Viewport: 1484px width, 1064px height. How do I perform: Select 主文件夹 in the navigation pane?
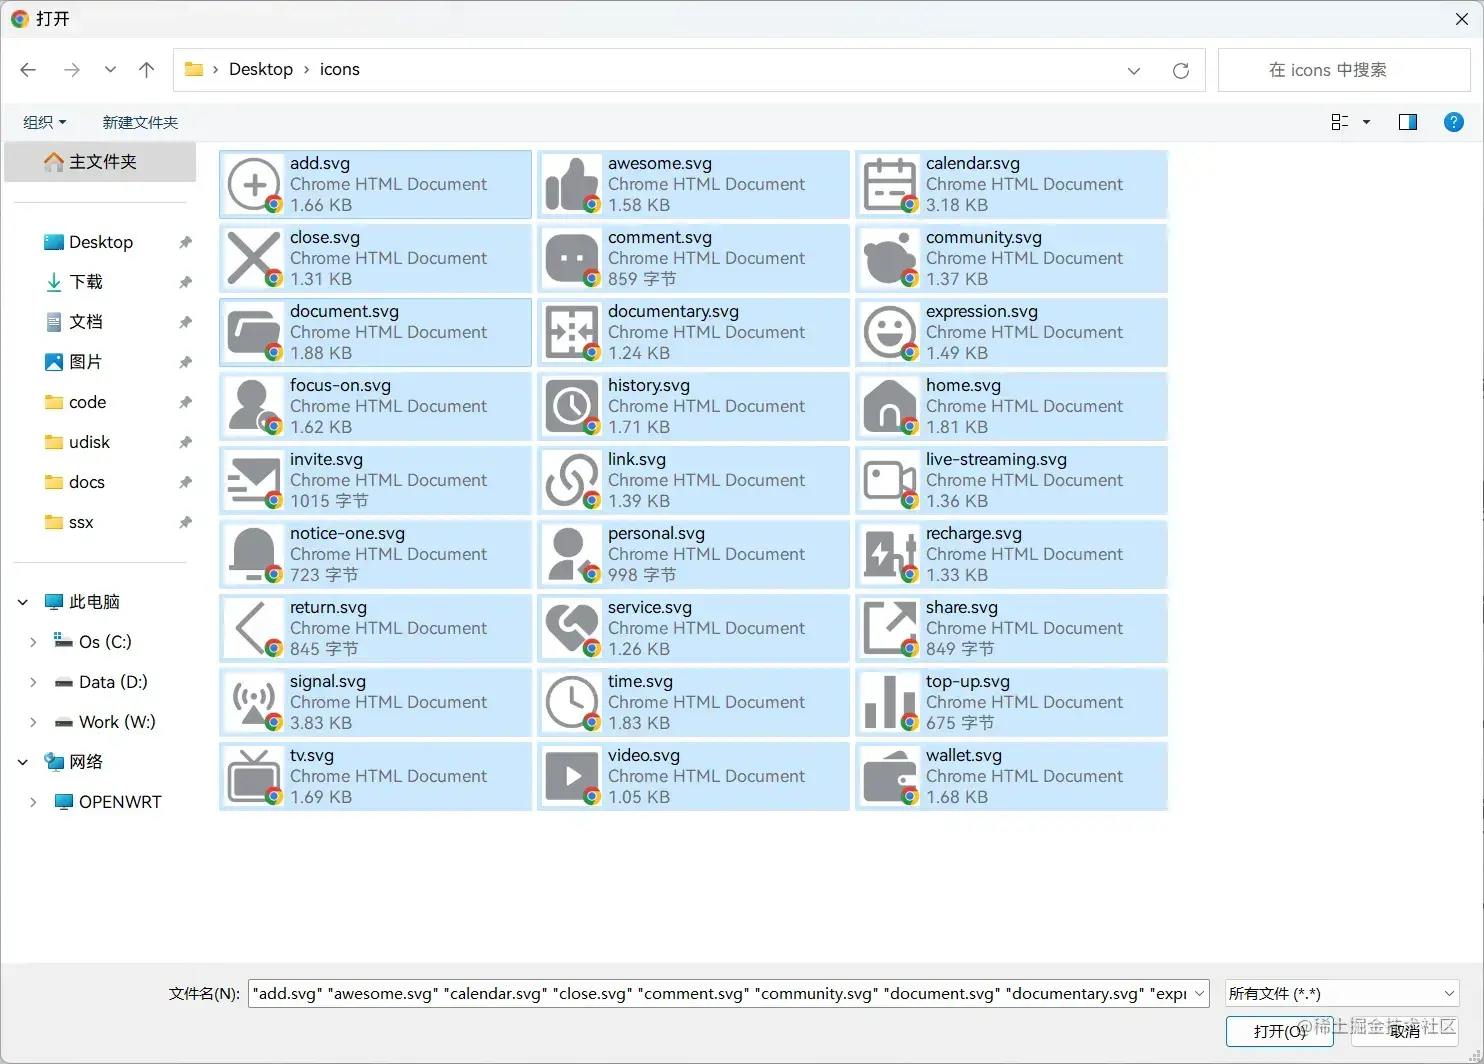(x=101, y=162)
